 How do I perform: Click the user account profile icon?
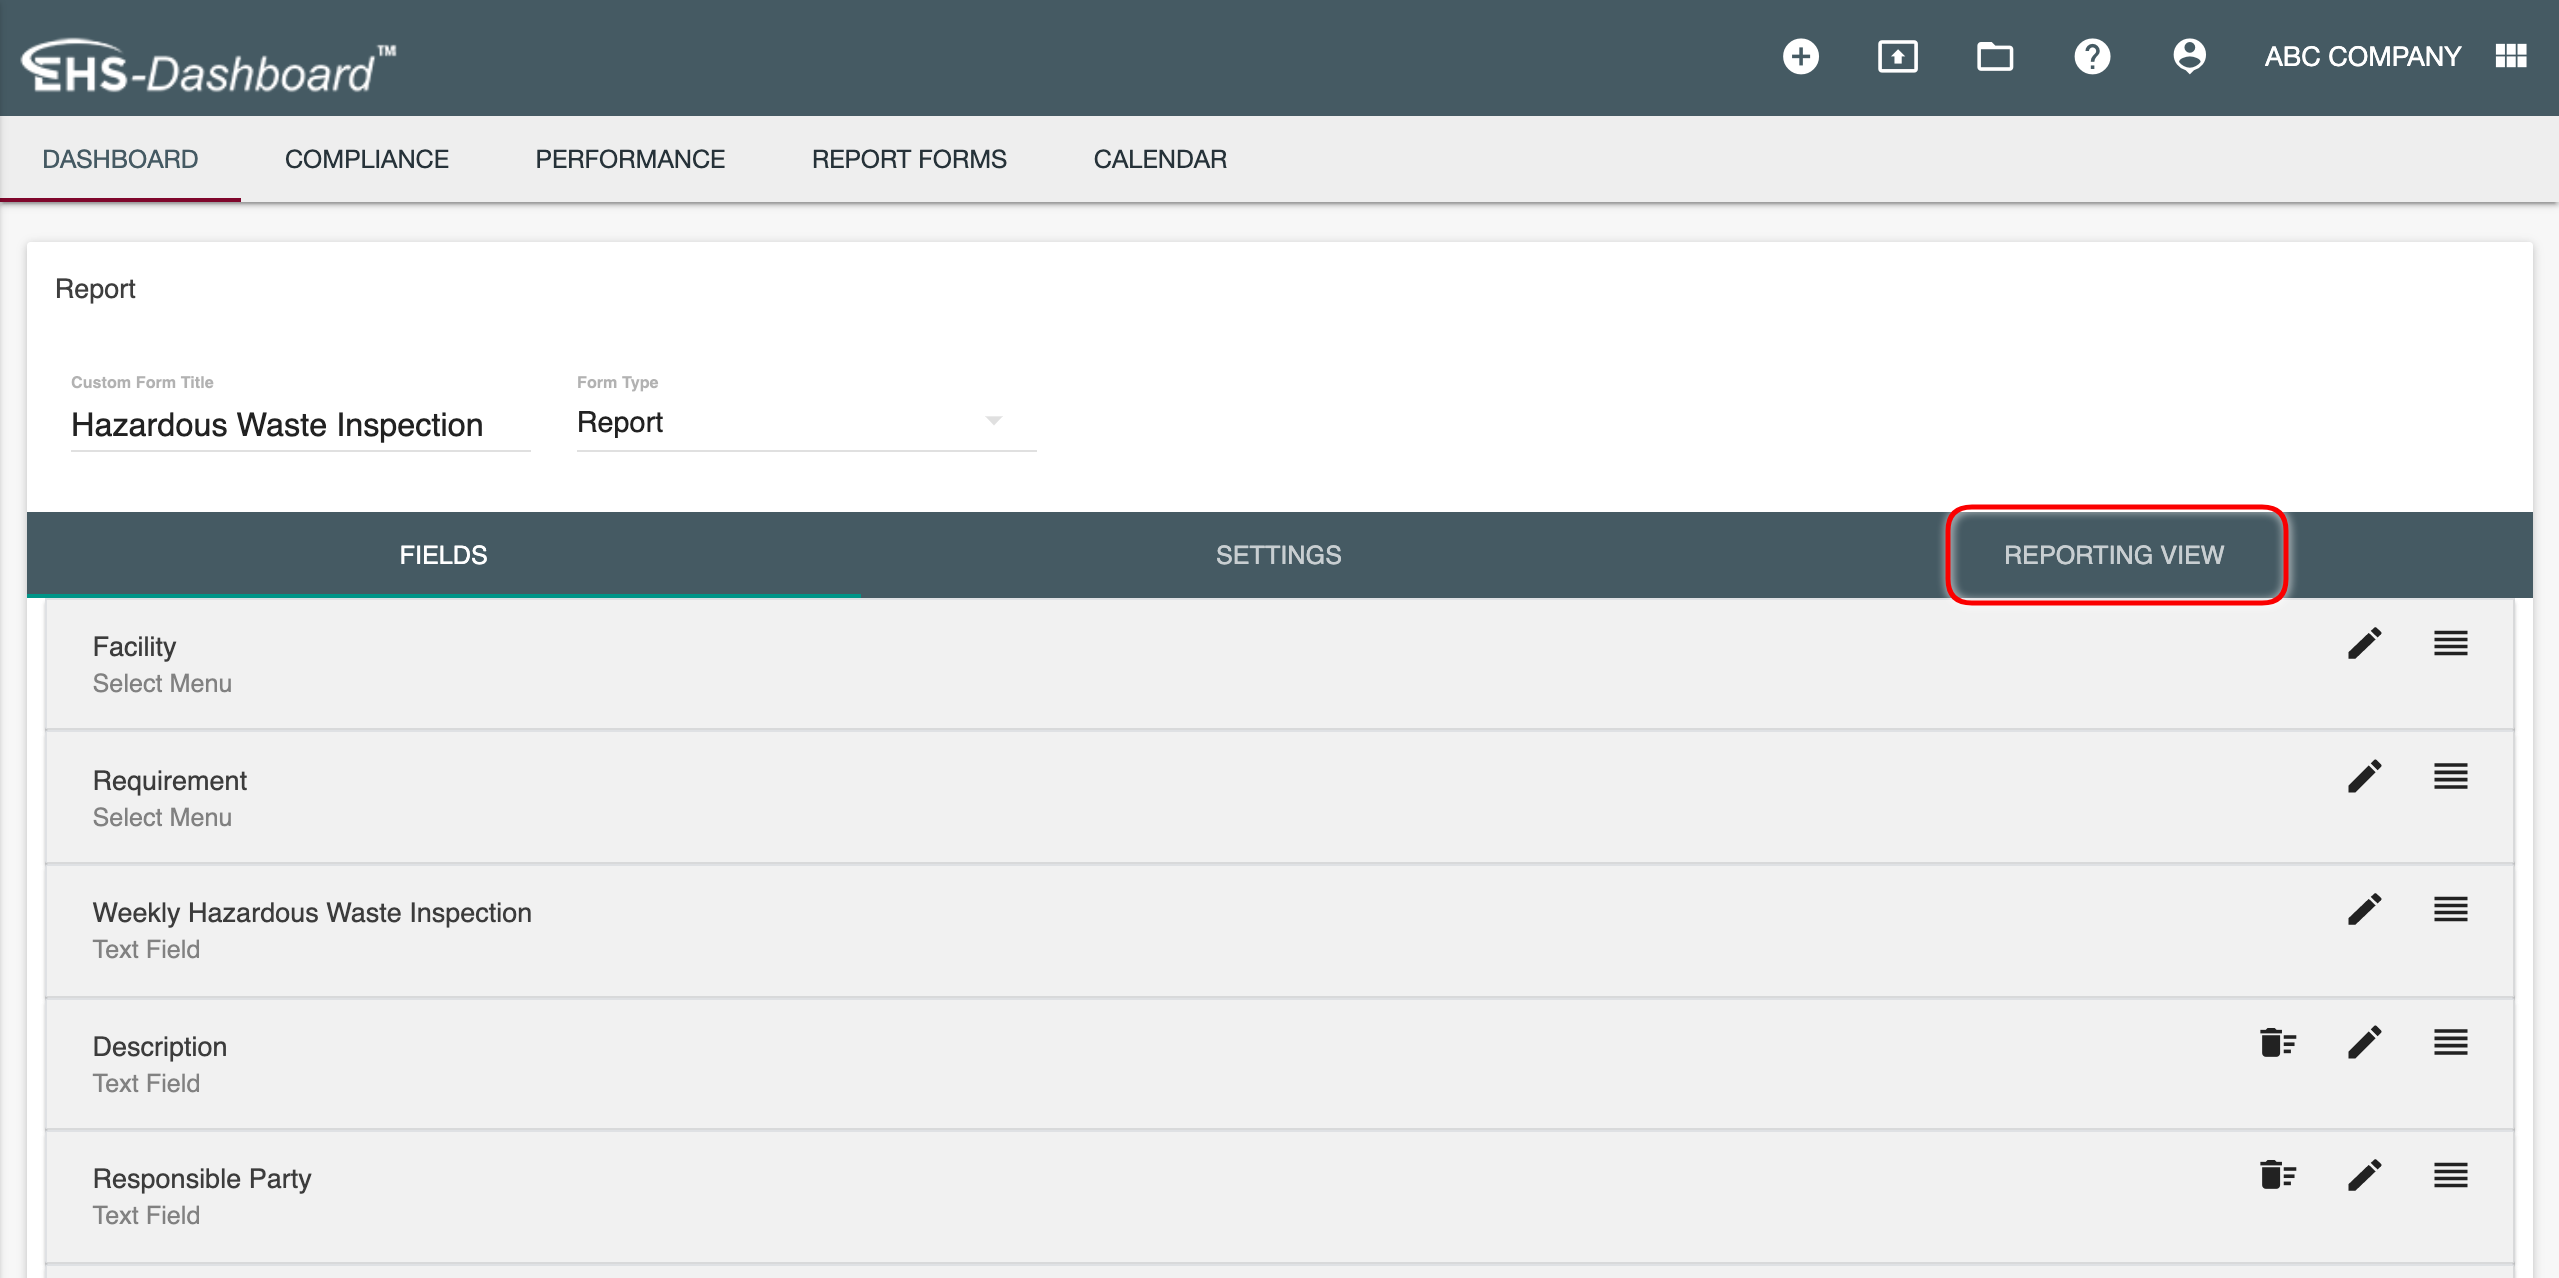pos(2189,57)
